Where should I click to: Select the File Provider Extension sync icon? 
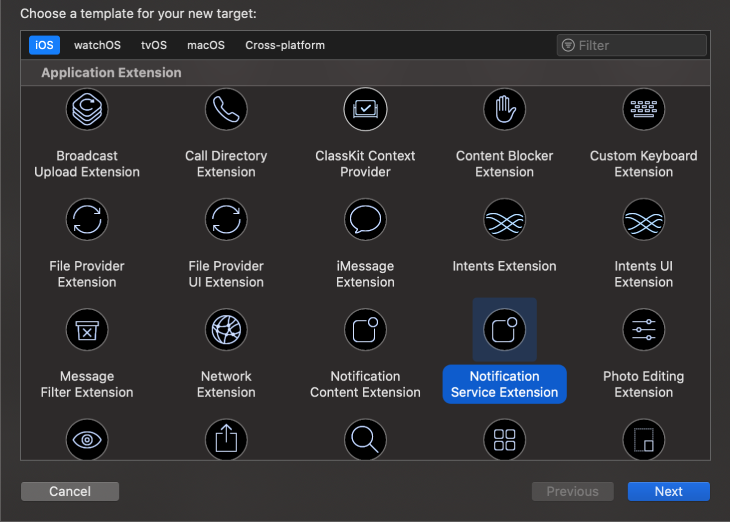tap(87, 219)
